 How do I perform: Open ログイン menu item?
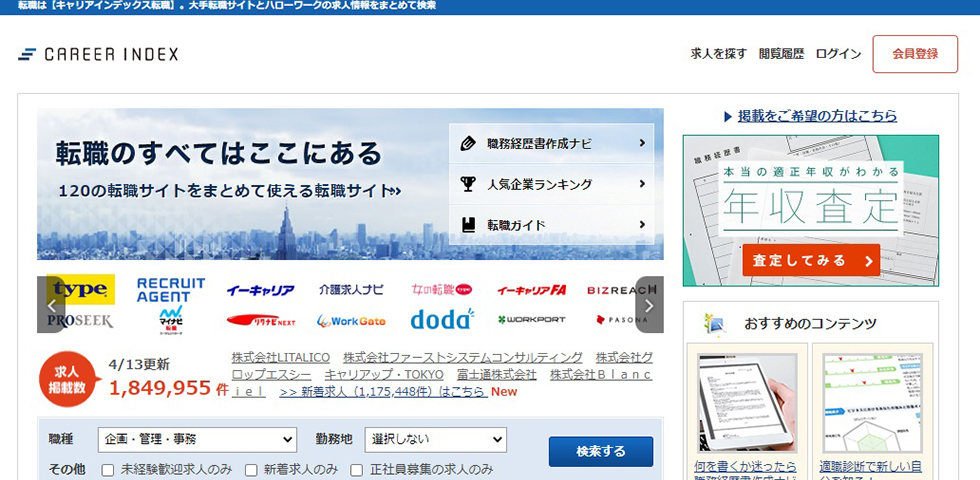point(838,54)
